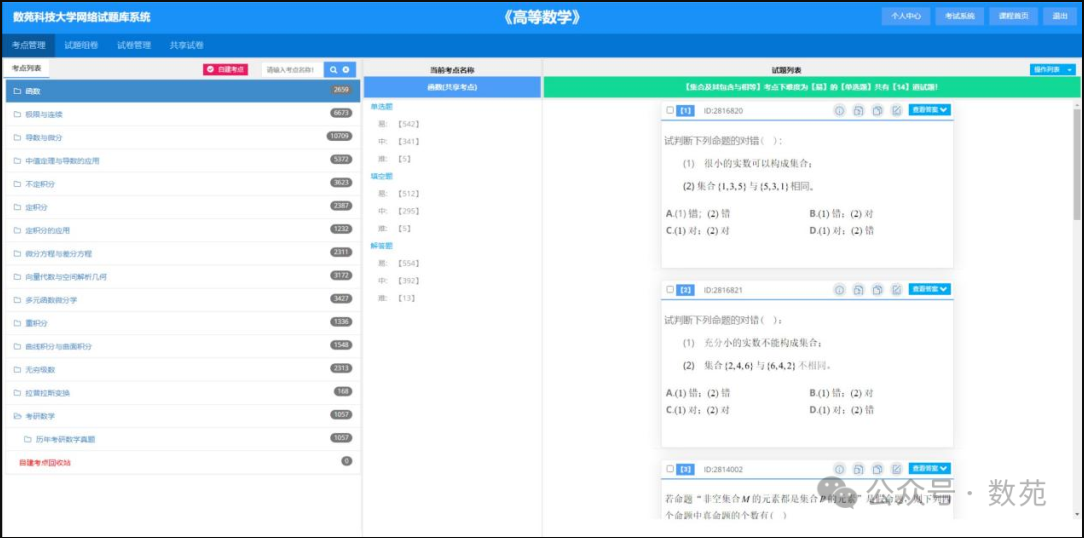
Task: Focus the 请输入考点名称 search field
Action: point(292,70)
